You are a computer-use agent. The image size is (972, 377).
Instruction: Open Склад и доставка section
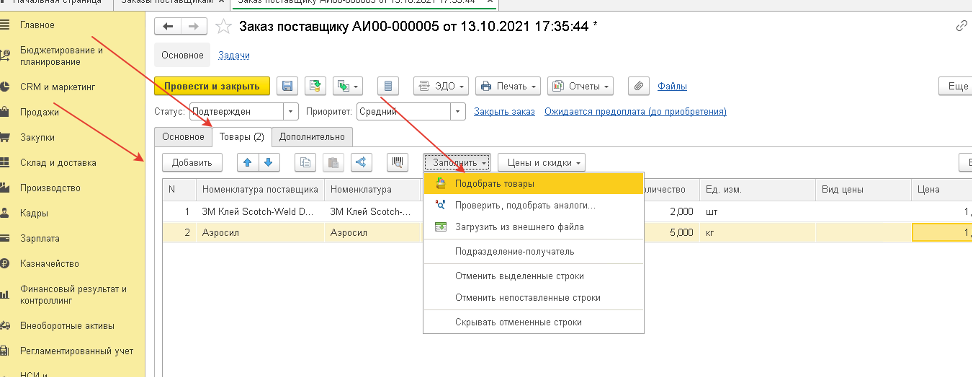(x=58, y=163)
